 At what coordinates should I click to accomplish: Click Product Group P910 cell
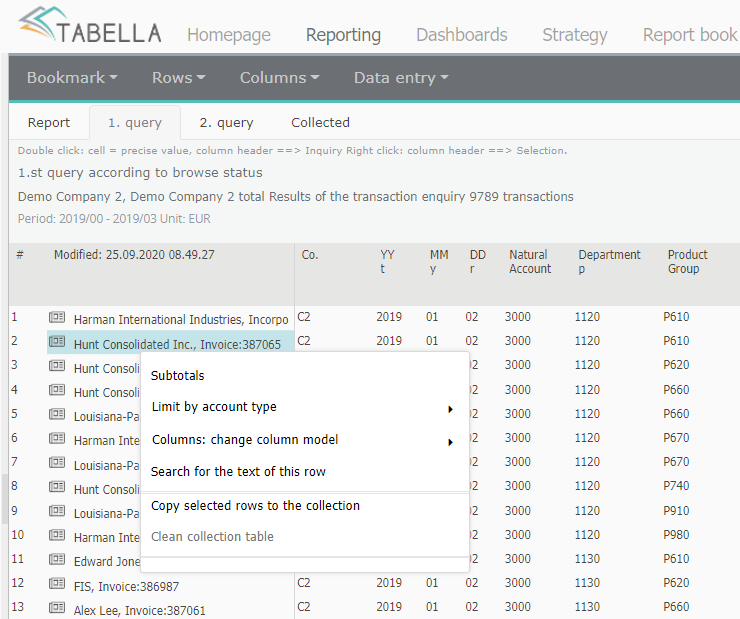click(x=676, y=510)
